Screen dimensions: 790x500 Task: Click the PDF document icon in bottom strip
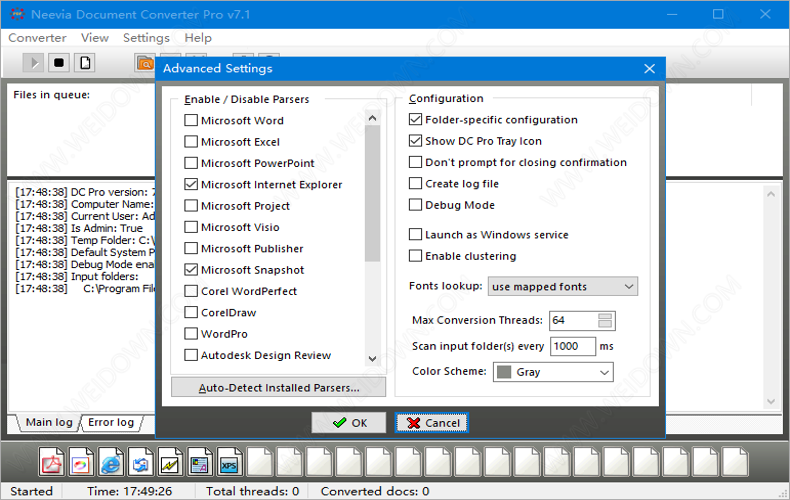tap(51, 462)
